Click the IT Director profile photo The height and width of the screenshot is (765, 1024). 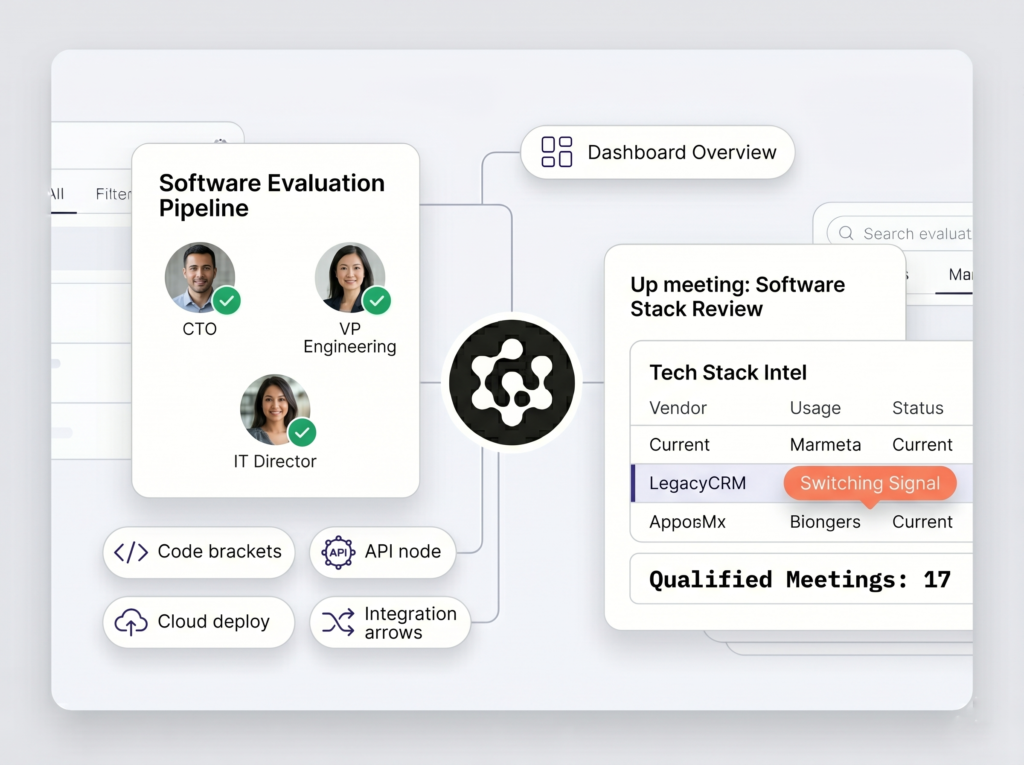(x=275, y=409)
